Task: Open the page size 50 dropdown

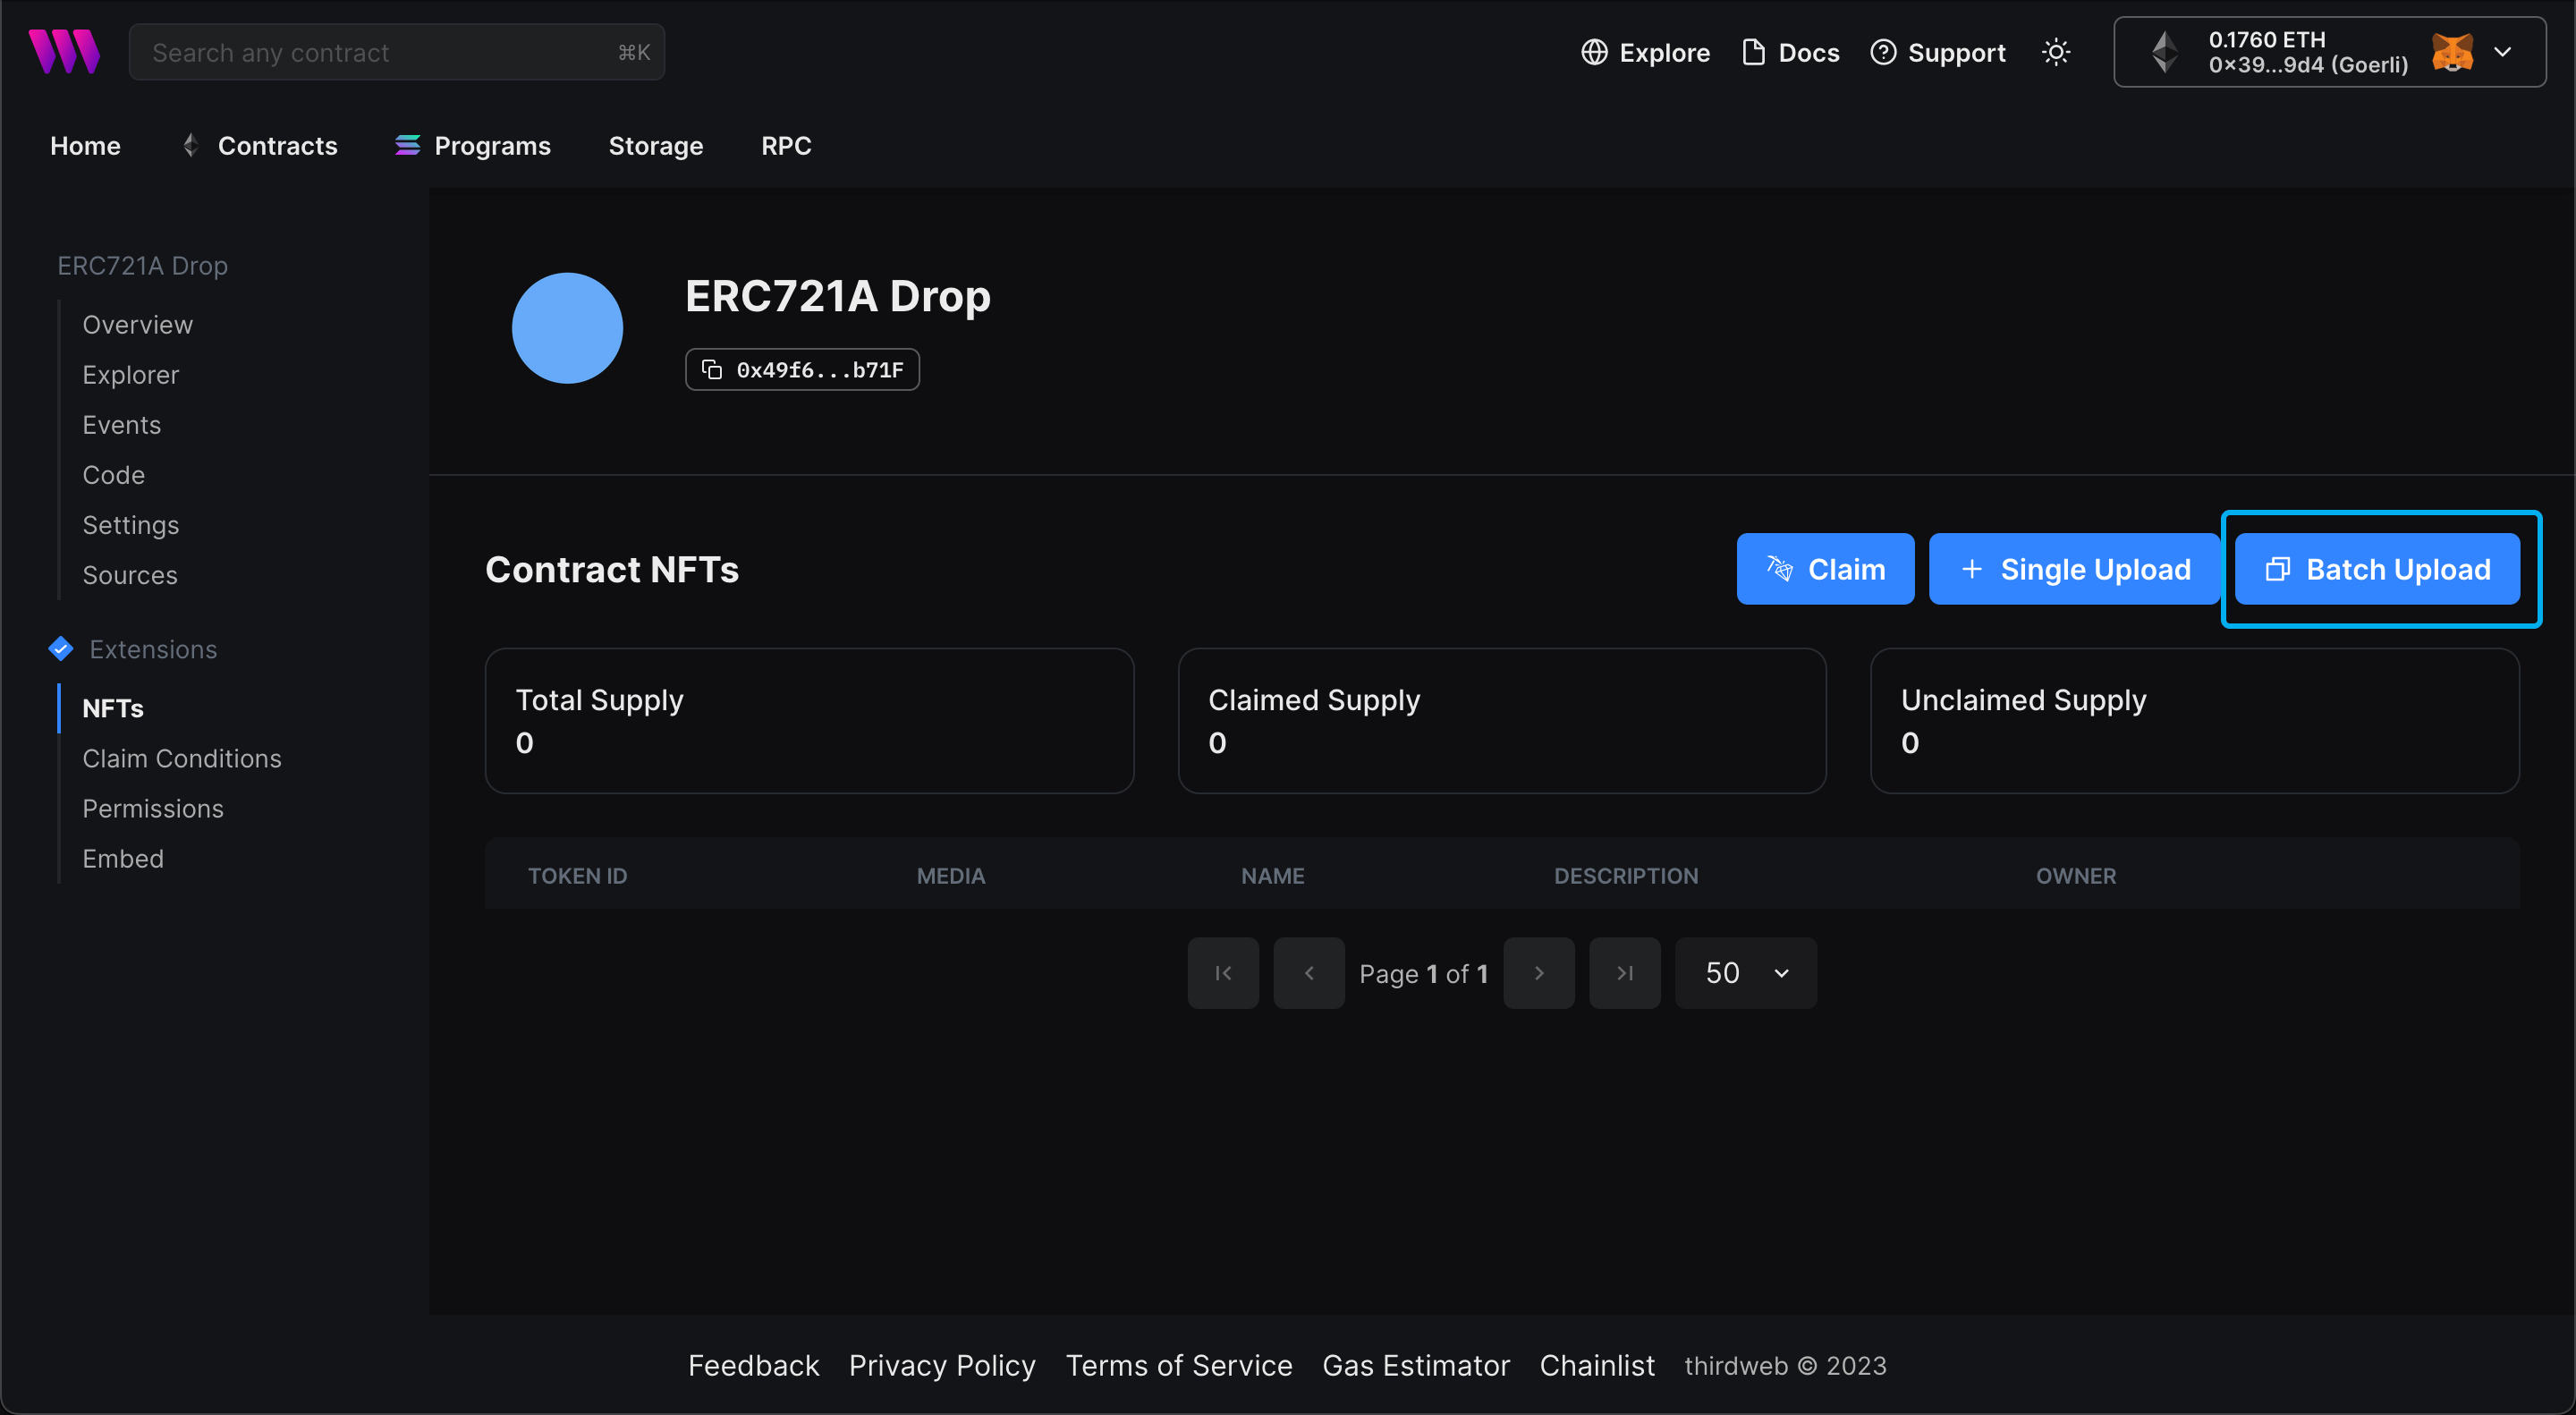Action: [1745, 972]
